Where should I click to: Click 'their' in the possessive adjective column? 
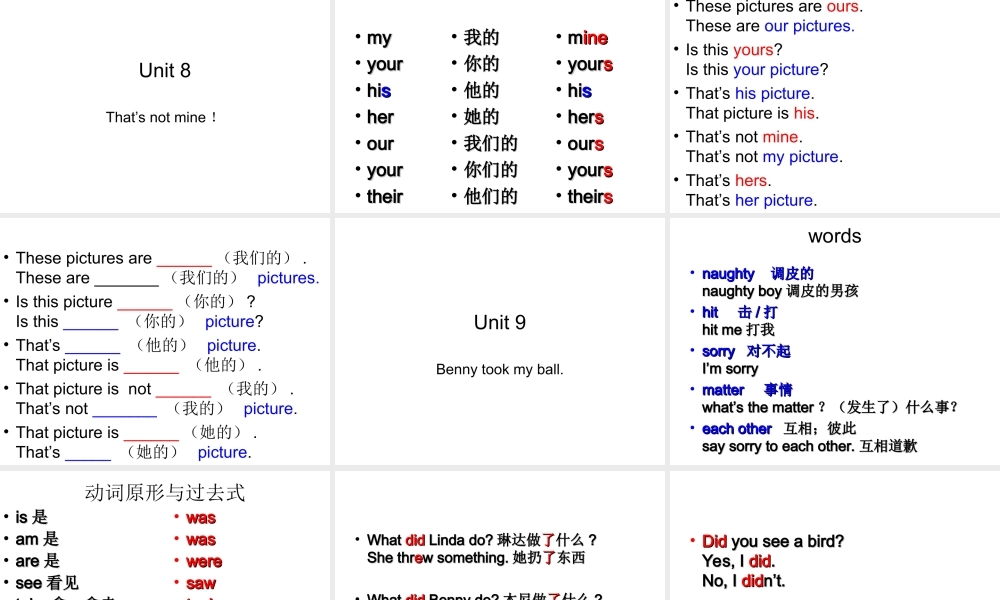(x=385, y=196)
